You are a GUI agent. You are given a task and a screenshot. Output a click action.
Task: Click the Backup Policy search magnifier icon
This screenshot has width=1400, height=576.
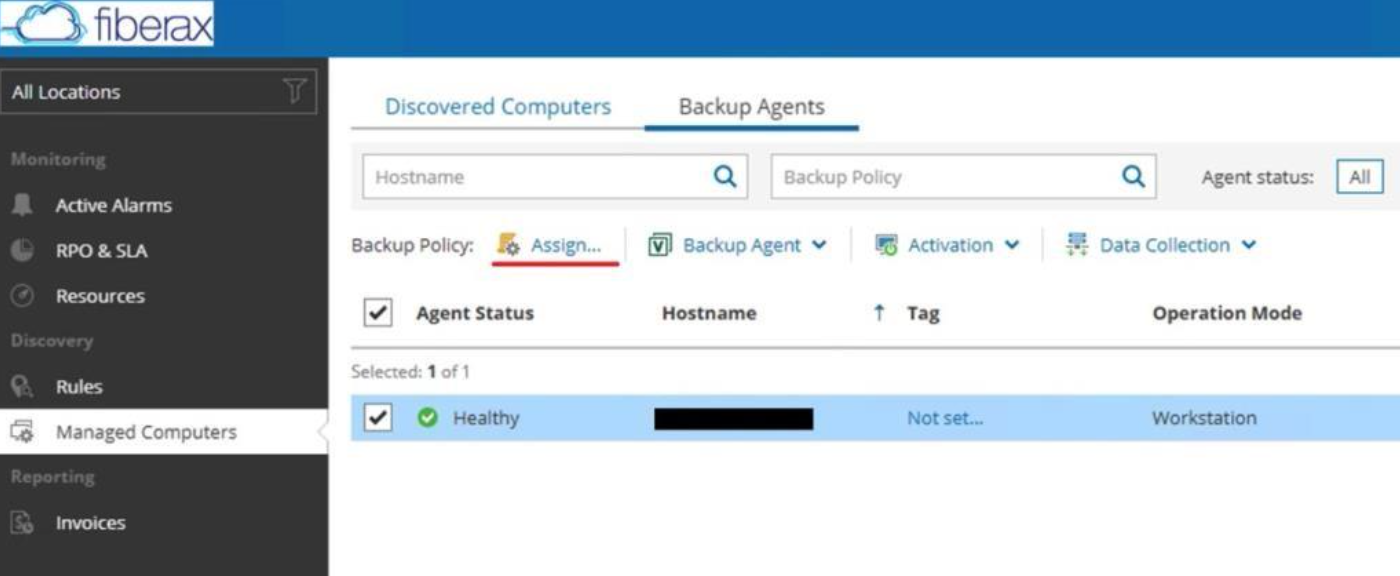1133,176
